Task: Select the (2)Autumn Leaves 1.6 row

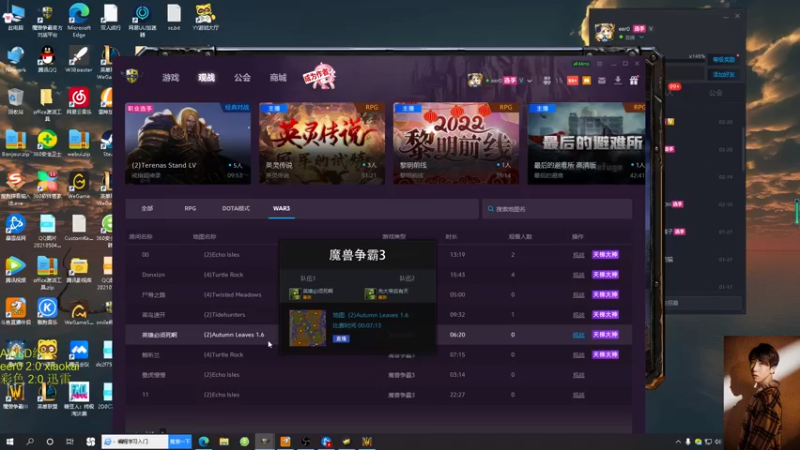Action: [x=379, y=335]
